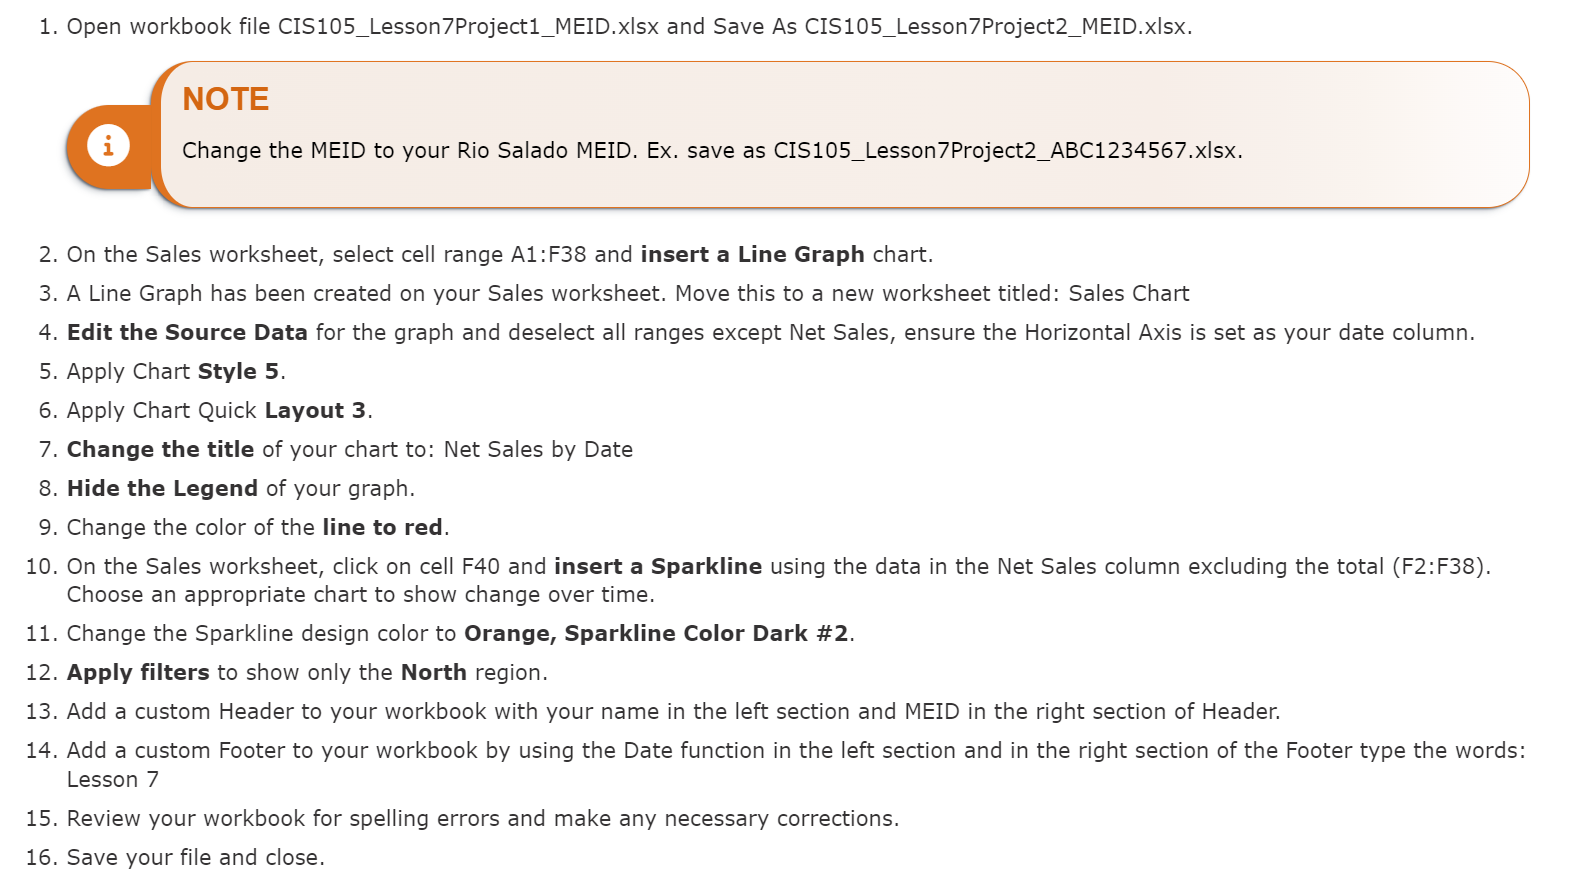Click 'Orange, Sparkline Color Dark #2' text

[x=656, y=634]
